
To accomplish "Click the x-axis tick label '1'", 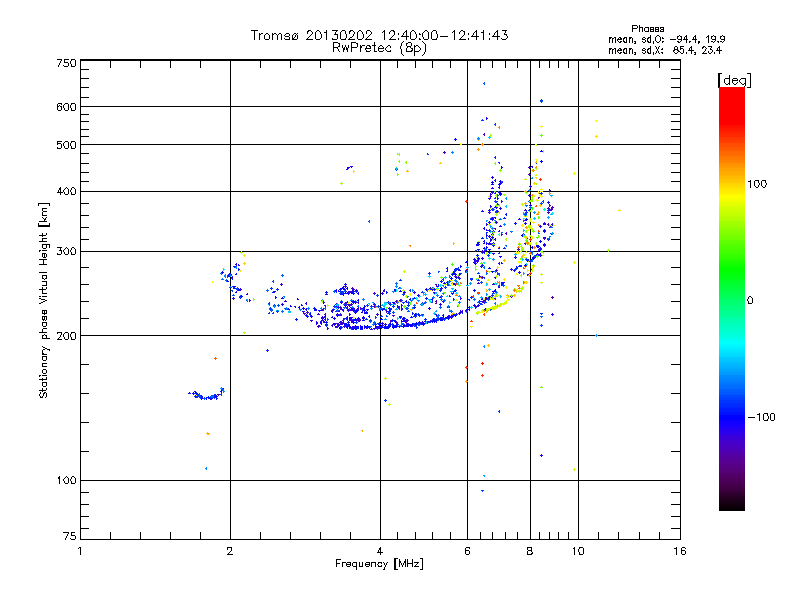I will pyautogui.click(x=80, y=551).
